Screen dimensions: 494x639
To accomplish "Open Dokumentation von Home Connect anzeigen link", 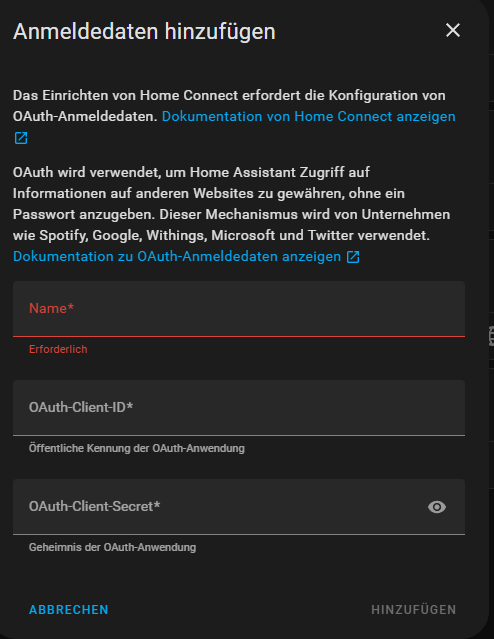I will pyautogui.click(x=309, y=117).
